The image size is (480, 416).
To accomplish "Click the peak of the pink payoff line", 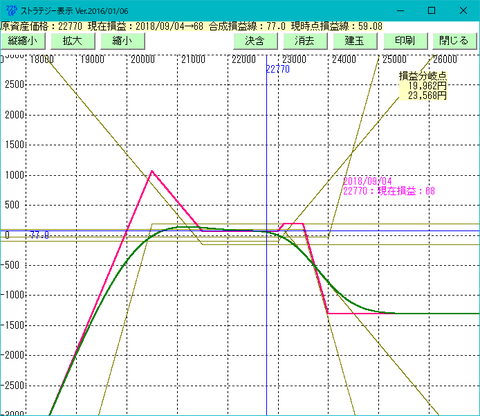I will [x=152, y=171].
